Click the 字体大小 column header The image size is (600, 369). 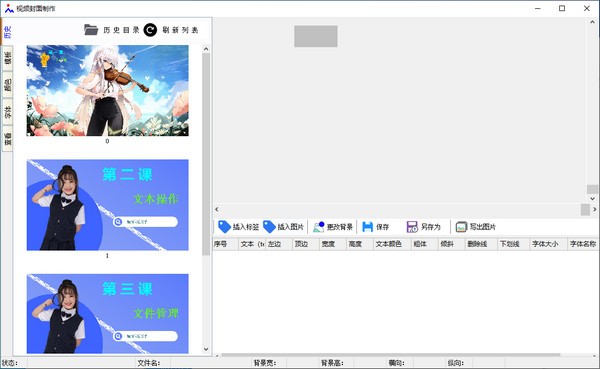[548, 244]
